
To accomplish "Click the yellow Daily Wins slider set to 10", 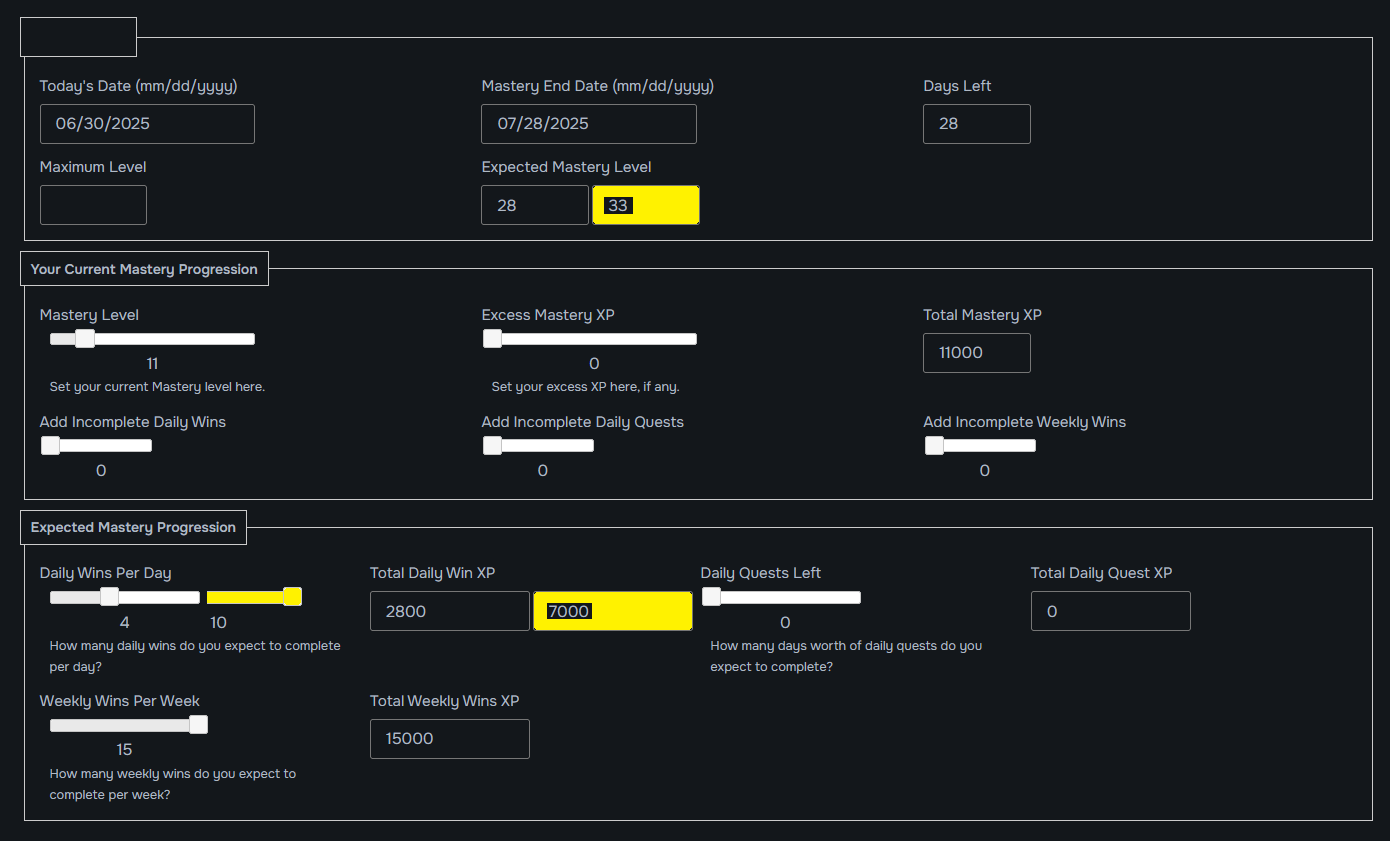I will pyautogui.click(x=254, y=597).
